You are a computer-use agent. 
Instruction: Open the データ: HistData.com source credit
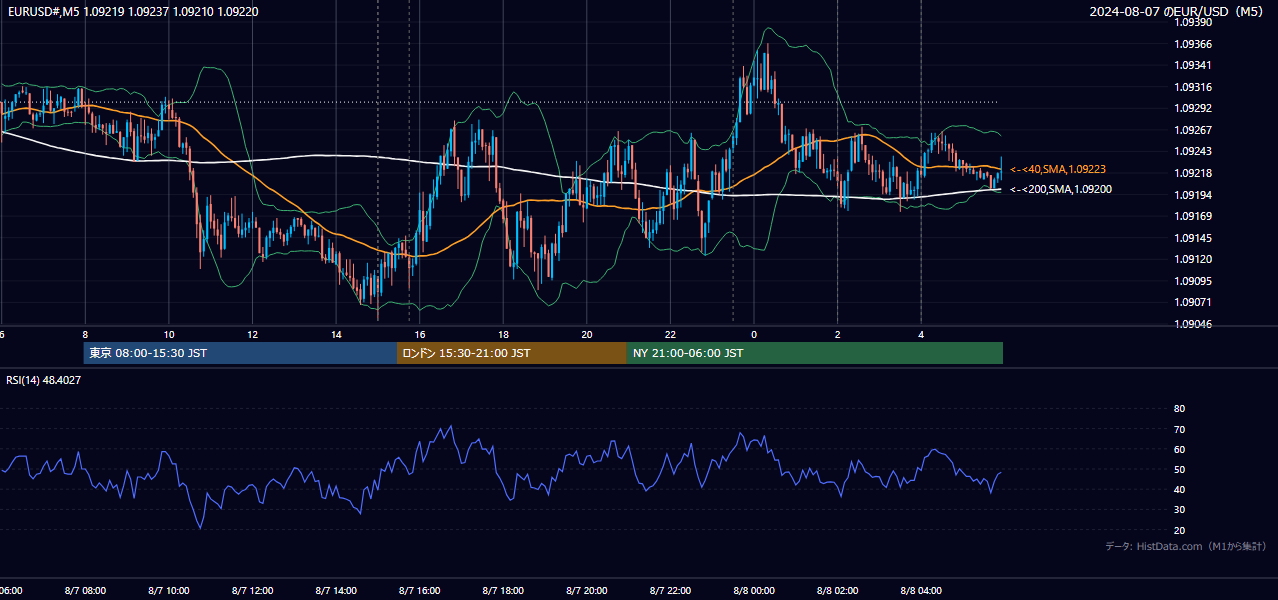(x=1186, y=546)
